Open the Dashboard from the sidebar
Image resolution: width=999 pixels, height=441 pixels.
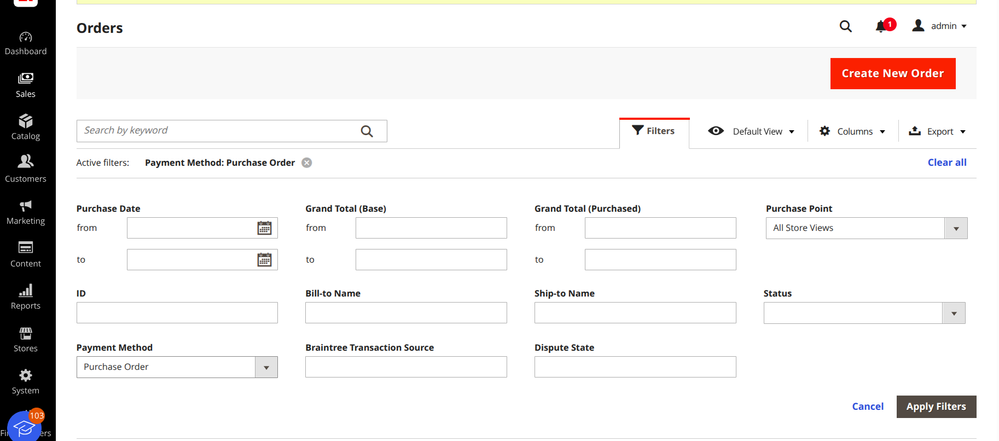click(x=26, y=42)
